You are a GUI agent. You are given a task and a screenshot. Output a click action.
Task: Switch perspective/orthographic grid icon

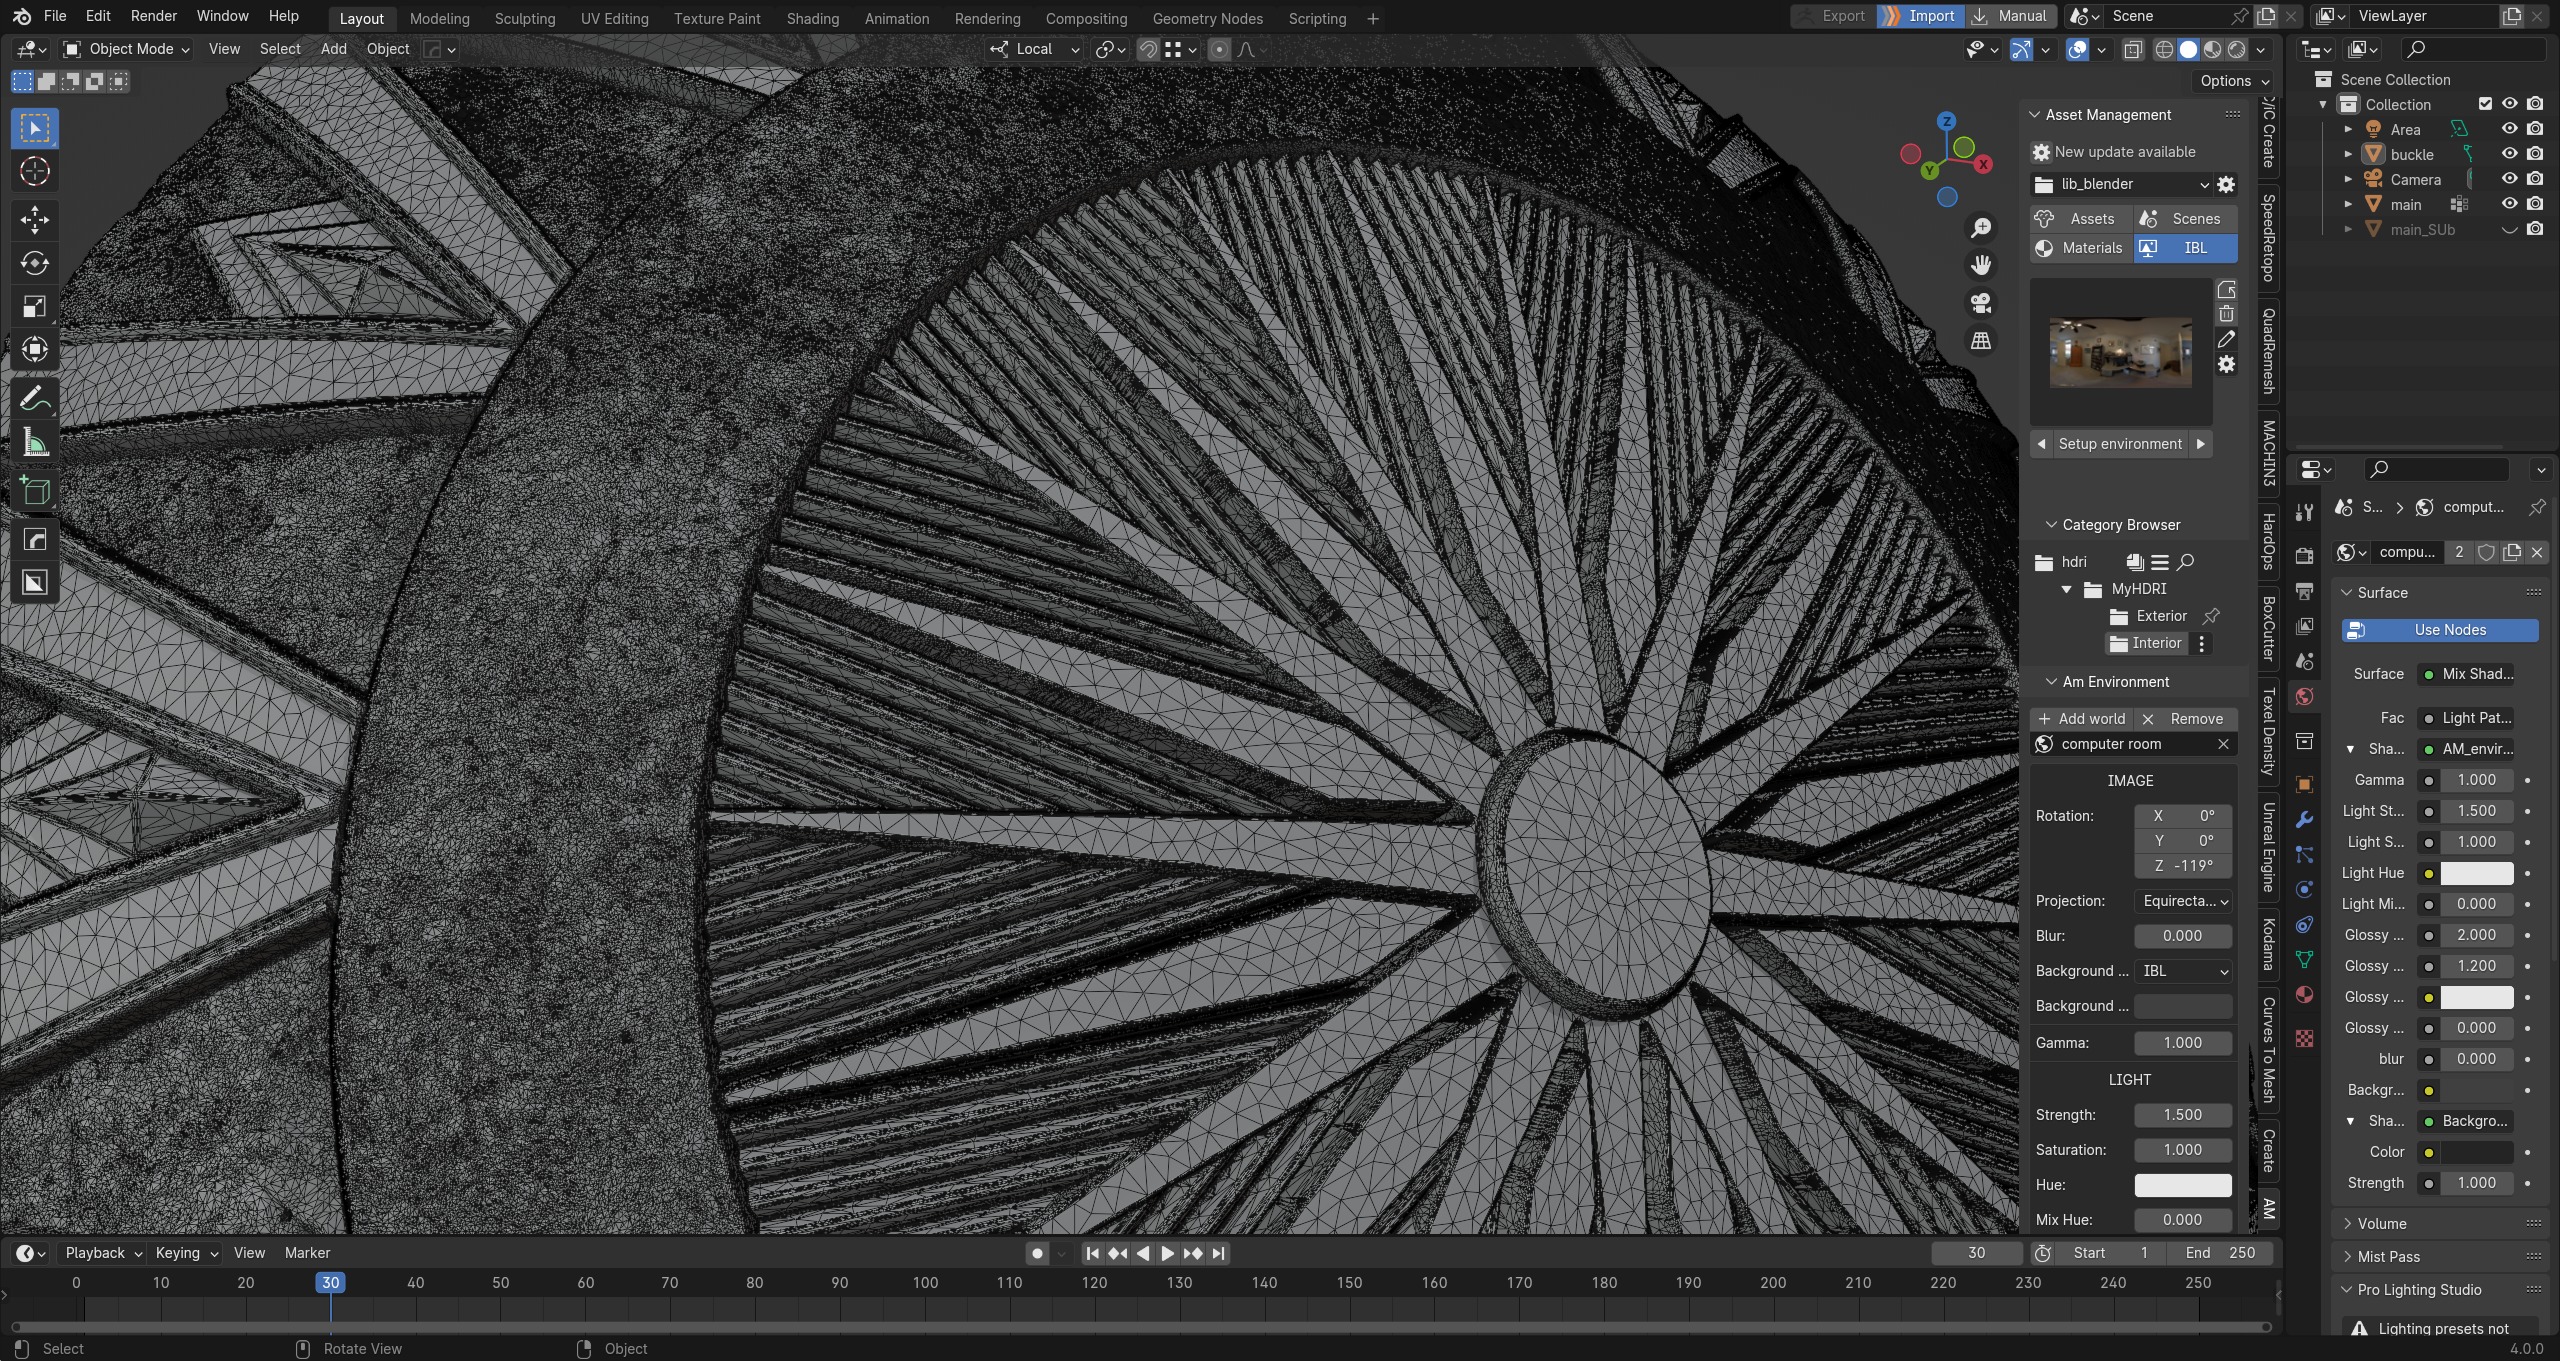click(1980, 341)
